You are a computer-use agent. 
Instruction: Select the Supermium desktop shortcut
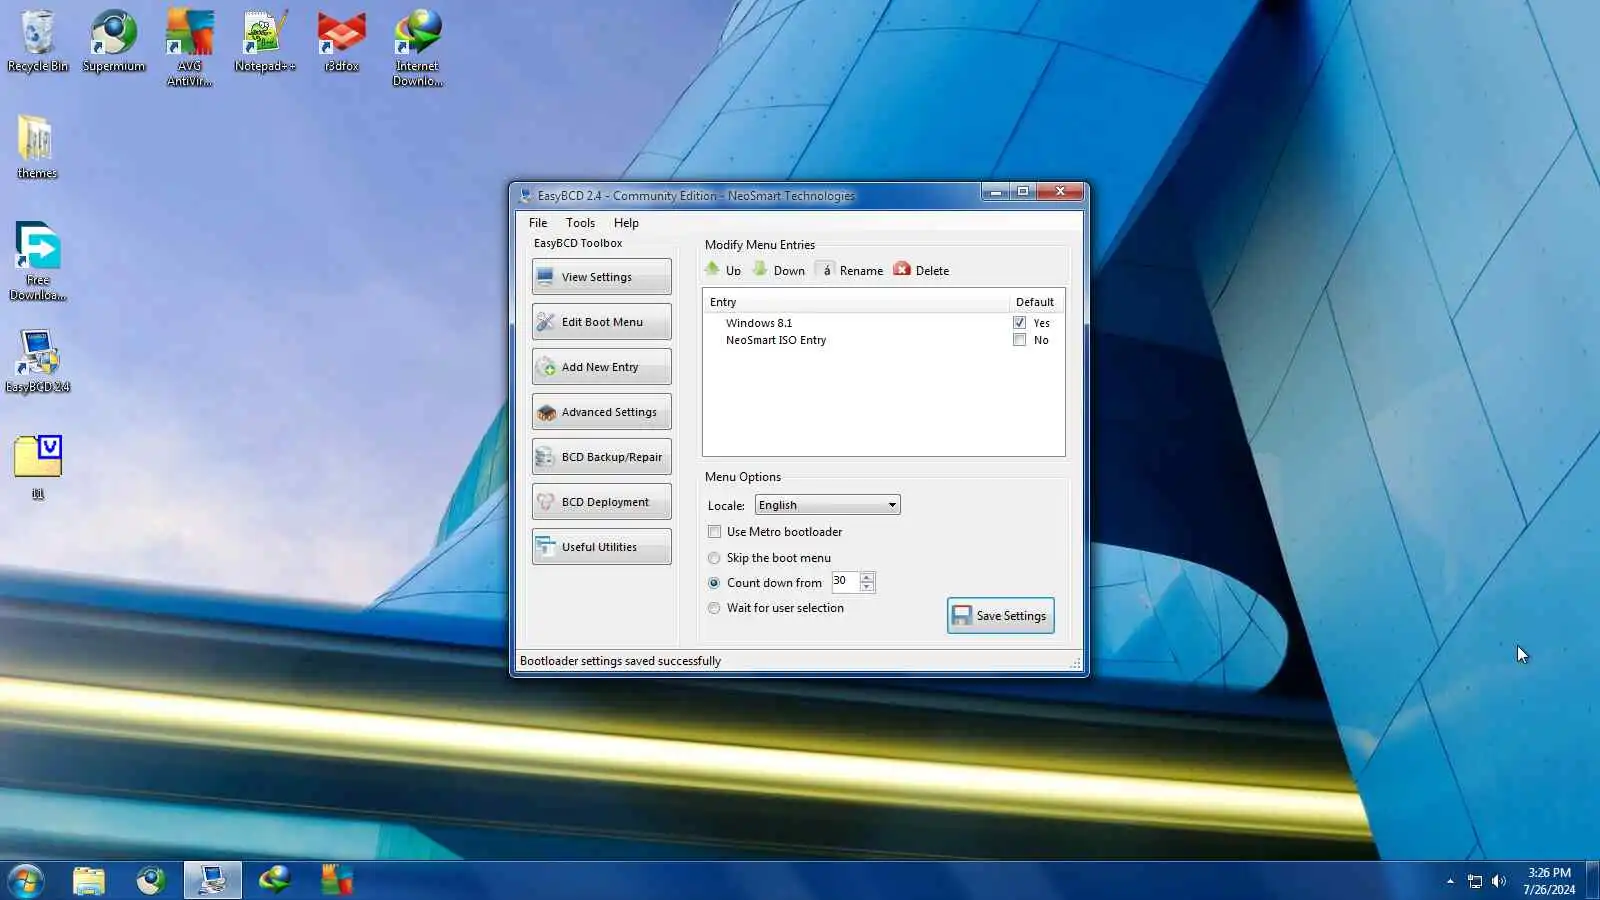(x=114, y=41)
